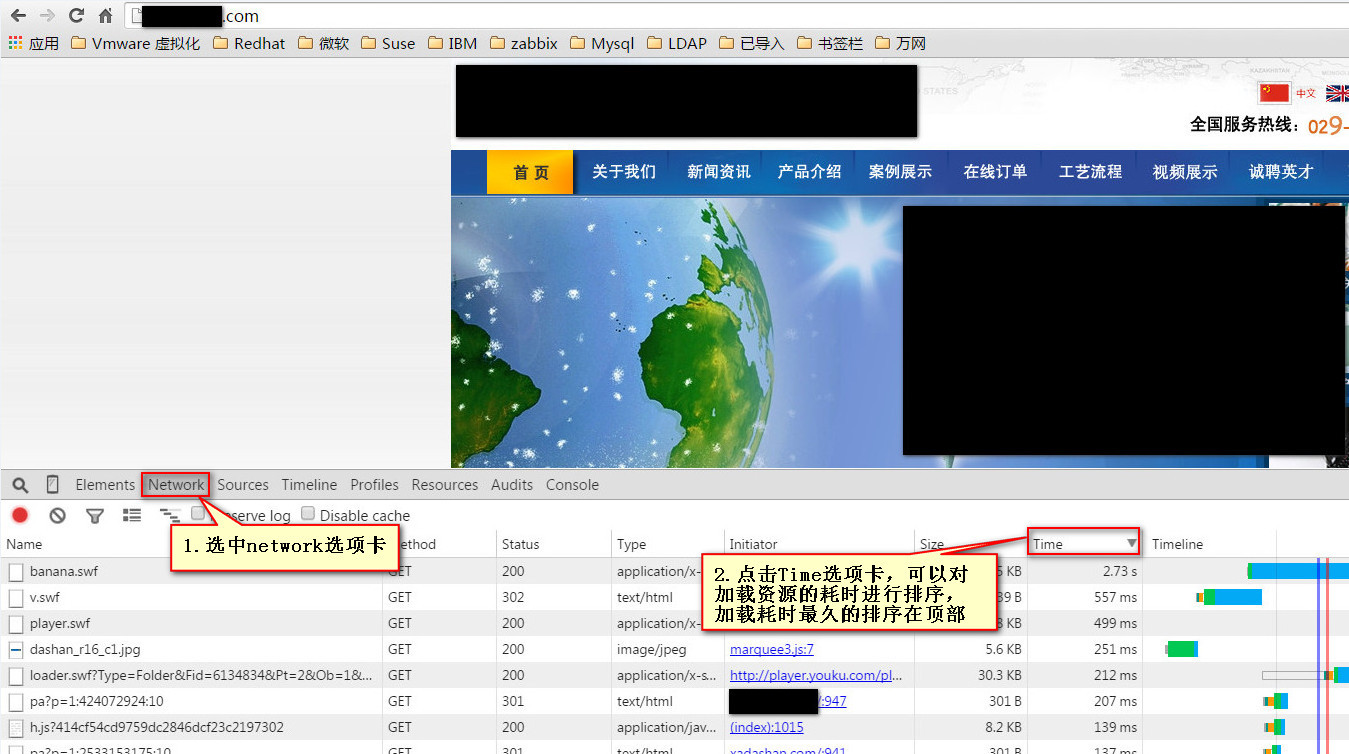
Task: Check the checkbox beside banana.swf
Action: click(14, 571)
